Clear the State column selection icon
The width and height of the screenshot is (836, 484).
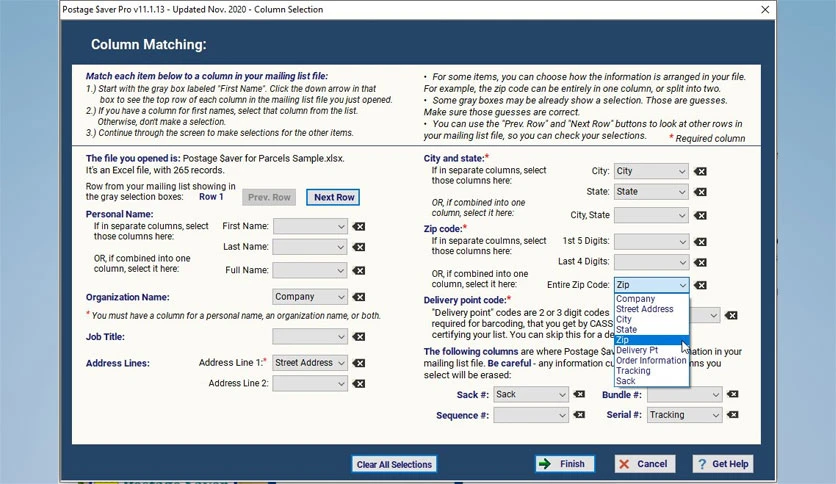coord(700,192)
